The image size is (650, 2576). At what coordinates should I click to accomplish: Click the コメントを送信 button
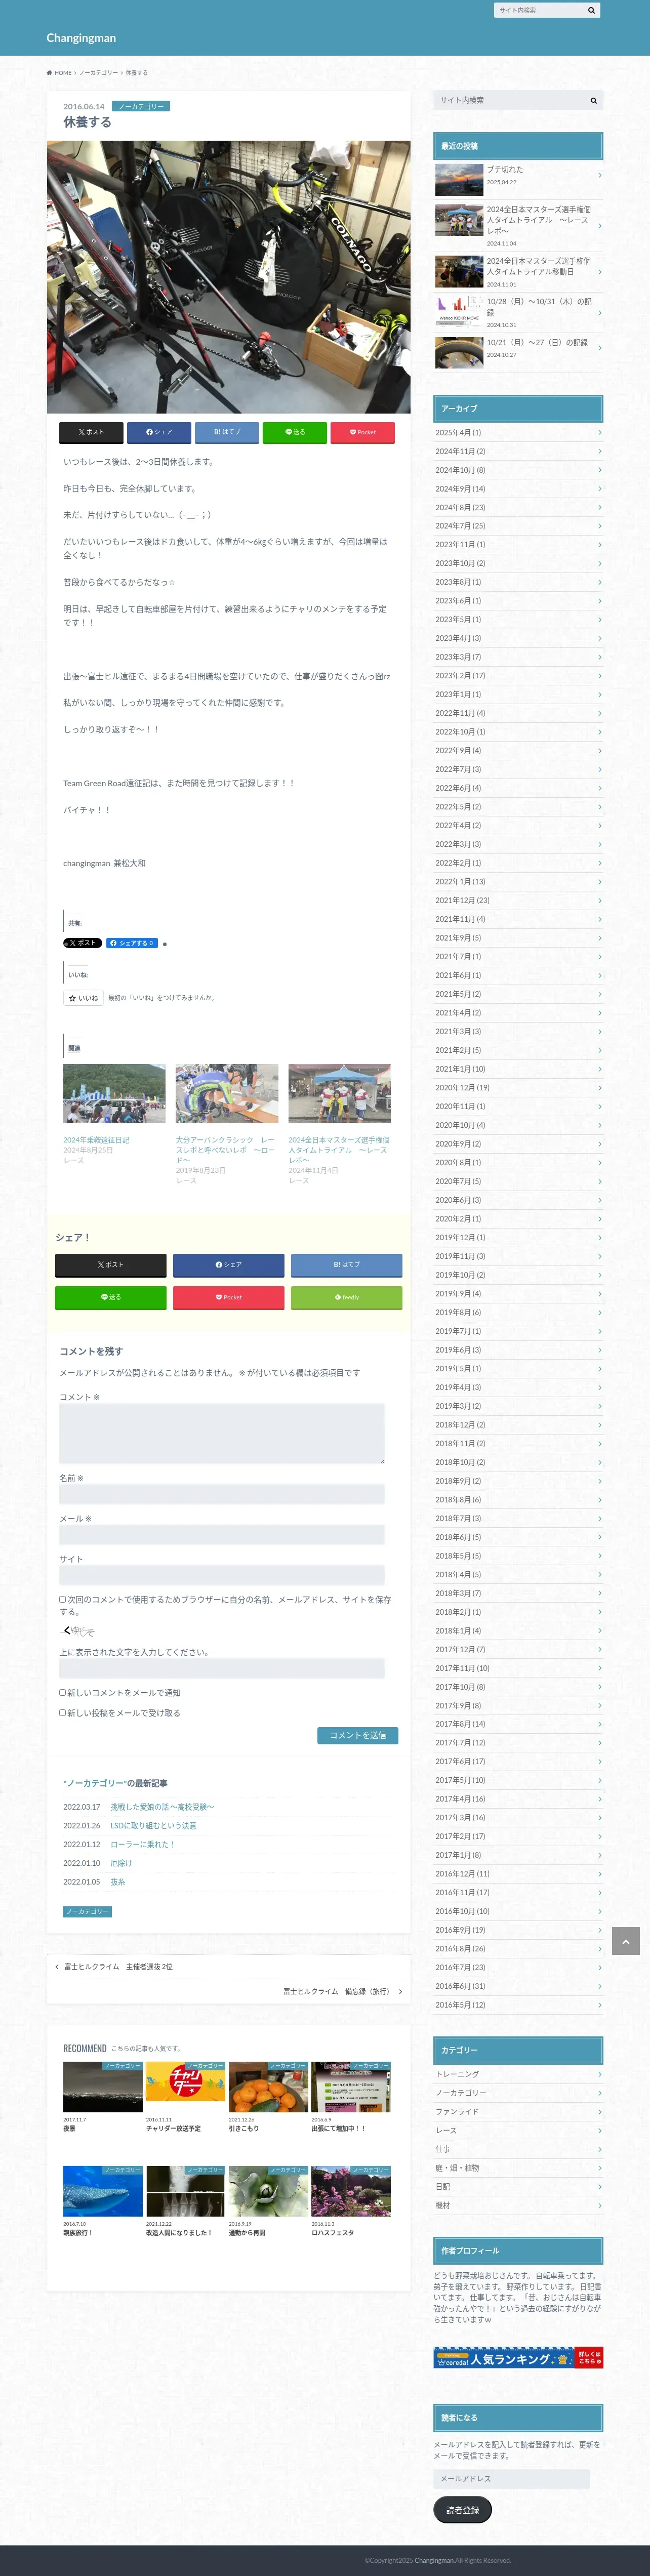[x=358, y=1735]
